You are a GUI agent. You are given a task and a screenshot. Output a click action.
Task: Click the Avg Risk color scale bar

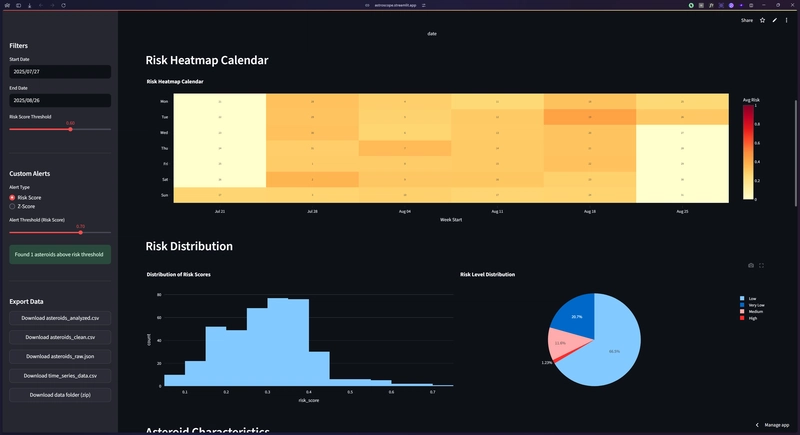[748, 152]
